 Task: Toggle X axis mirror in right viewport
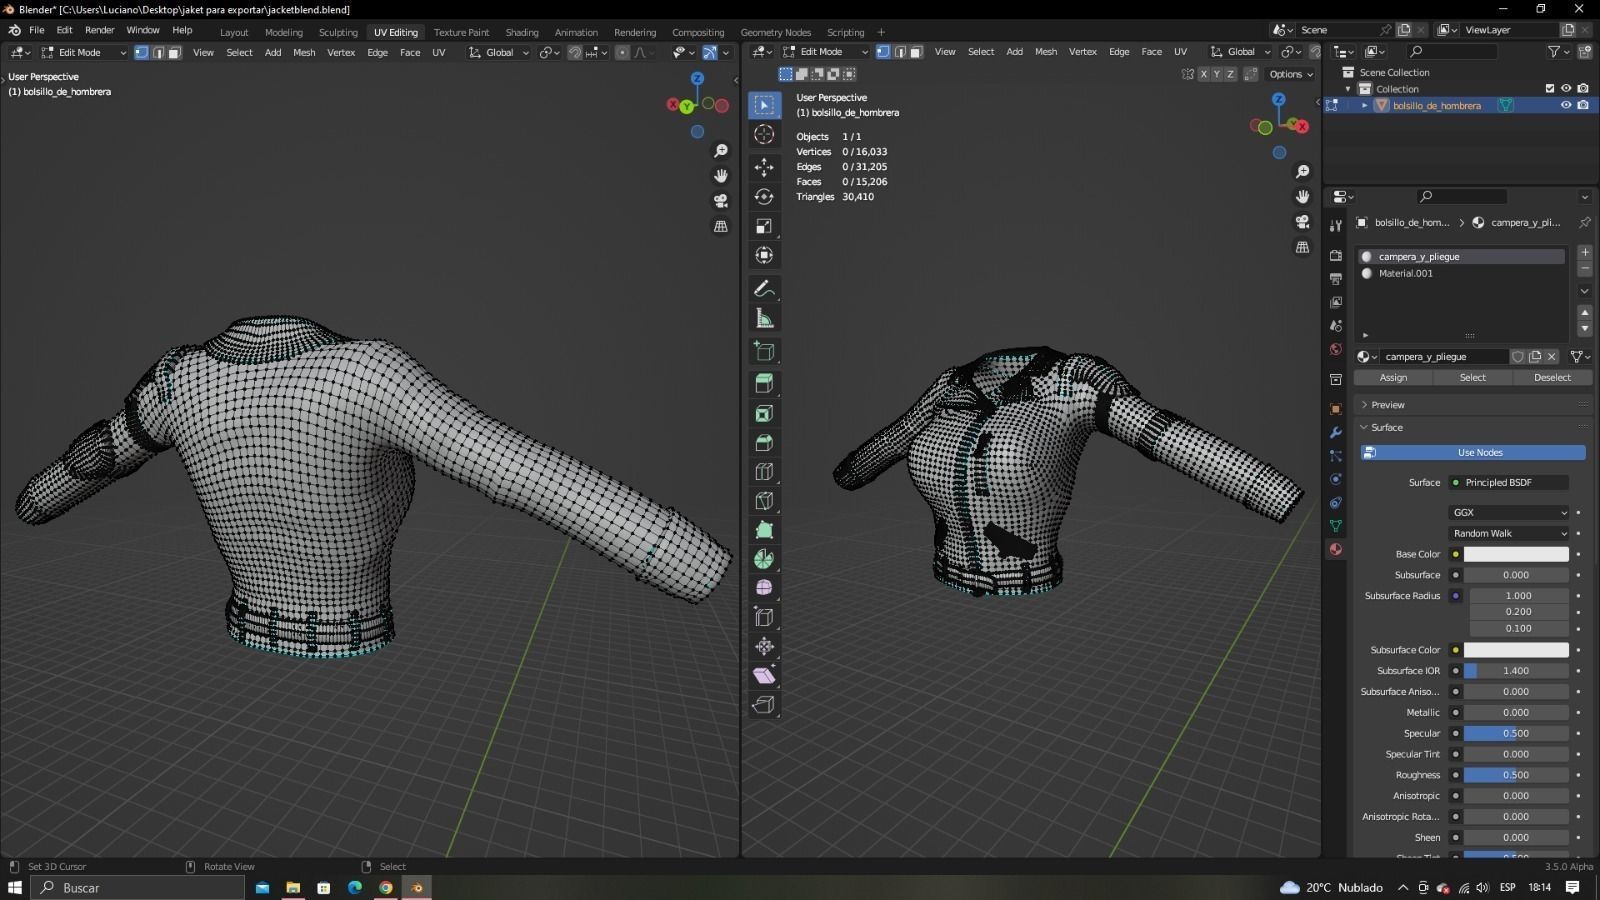tap(1203, 74)
